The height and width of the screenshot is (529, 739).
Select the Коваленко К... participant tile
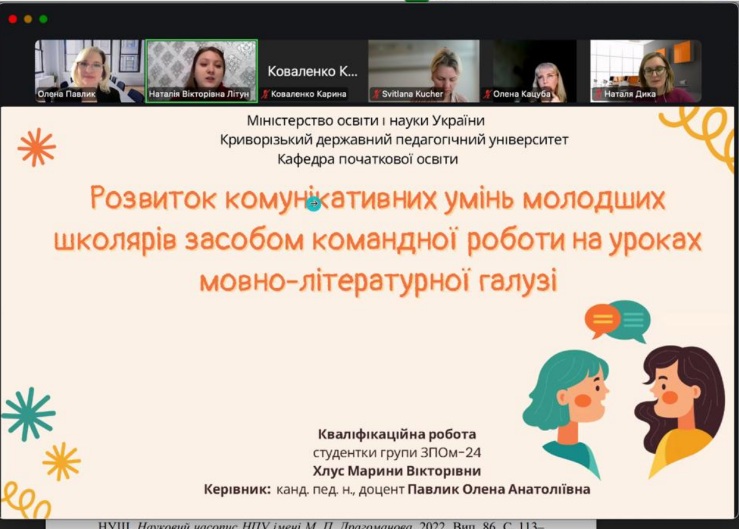tap(312, 70)
